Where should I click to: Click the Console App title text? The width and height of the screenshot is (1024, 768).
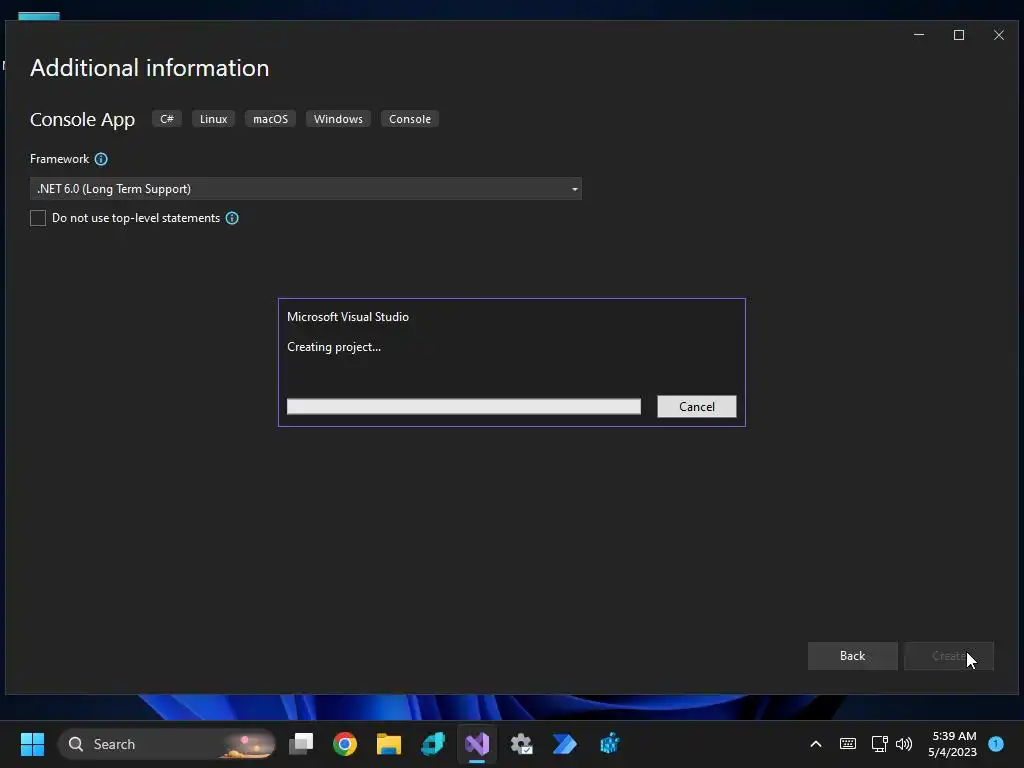pyautogui.click(x=82, y=120)
